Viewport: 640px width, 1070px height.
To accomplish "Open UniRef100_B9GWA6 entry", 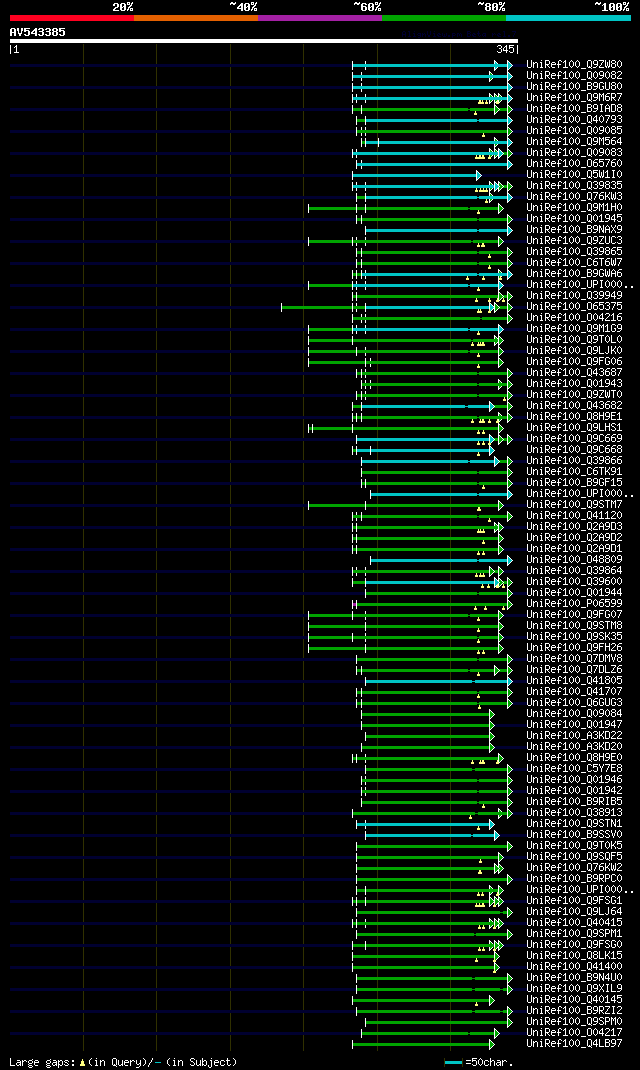I will tap(574, 274).
